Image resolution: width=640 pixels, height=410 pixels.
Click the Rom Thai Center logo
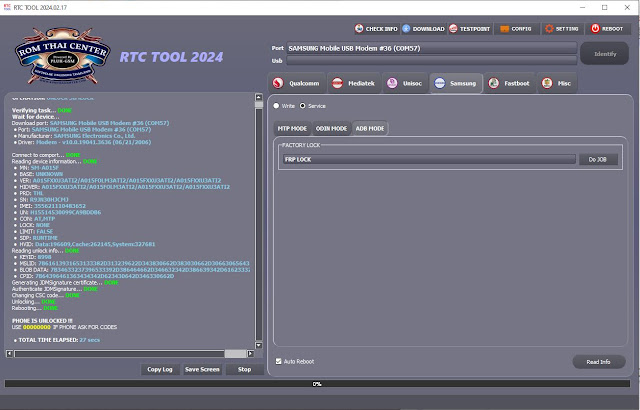(62, 55)
